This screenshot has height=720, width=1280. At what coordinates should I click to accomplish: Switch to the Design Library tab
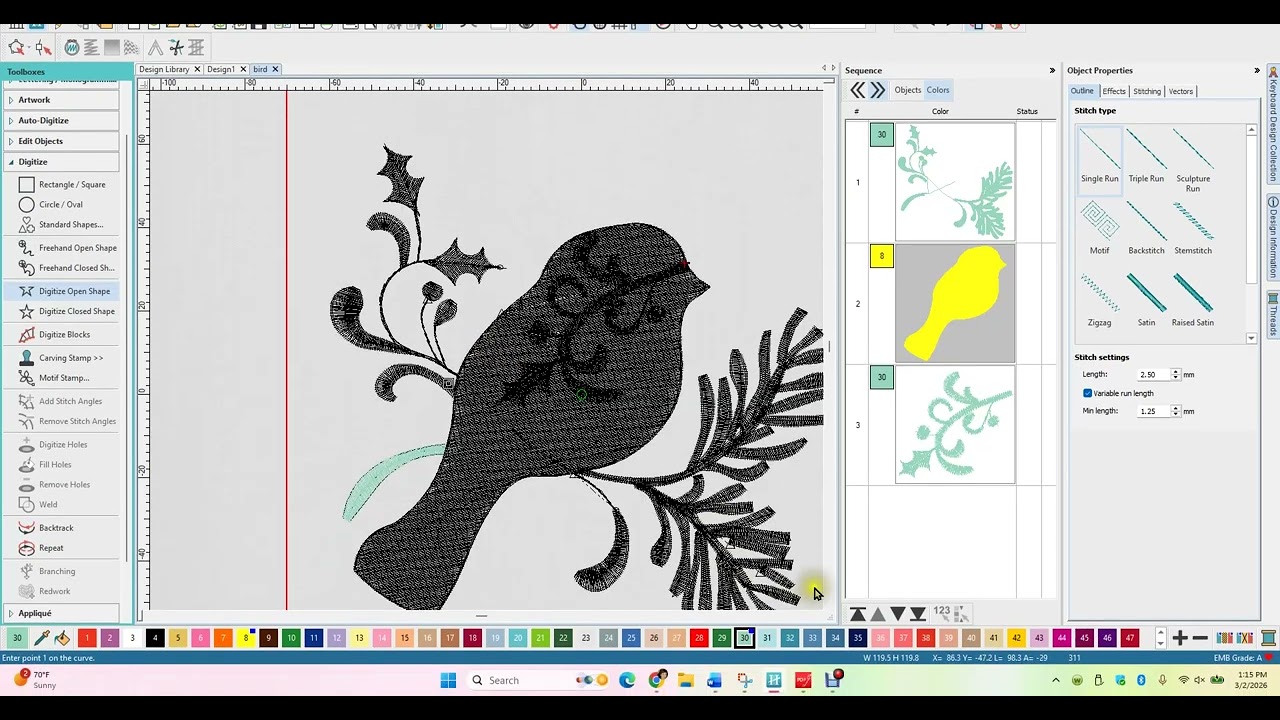pos(164,69)
